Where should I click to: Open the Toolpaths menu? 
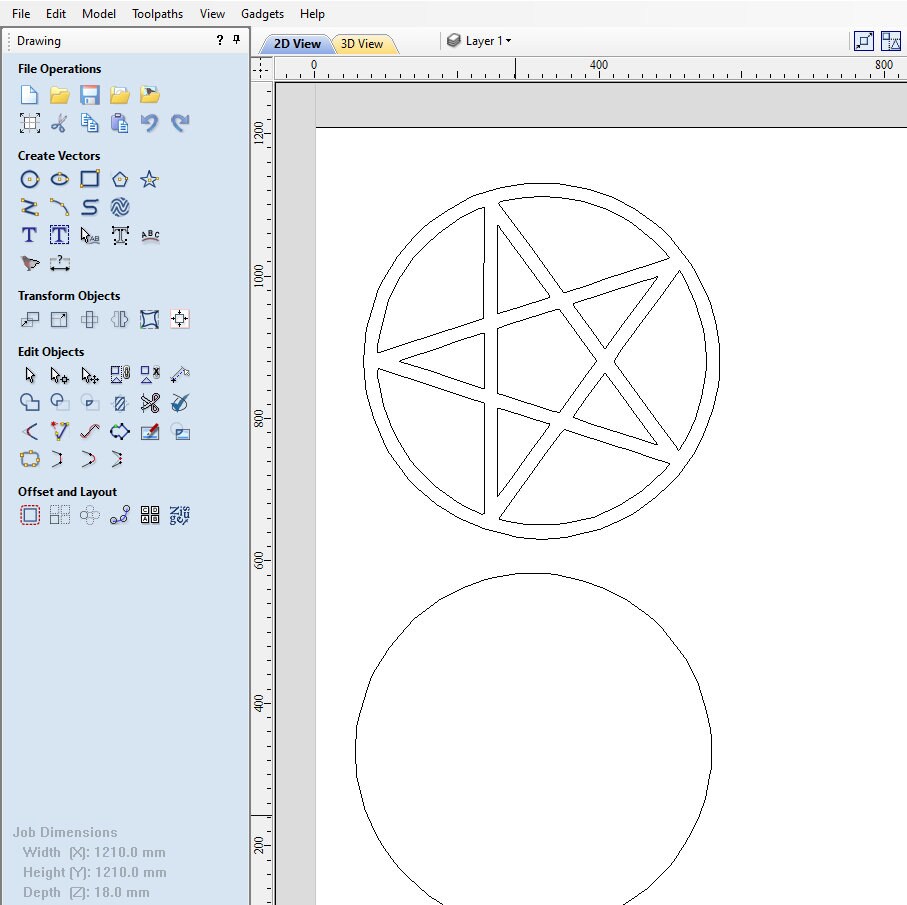[157, 13]
